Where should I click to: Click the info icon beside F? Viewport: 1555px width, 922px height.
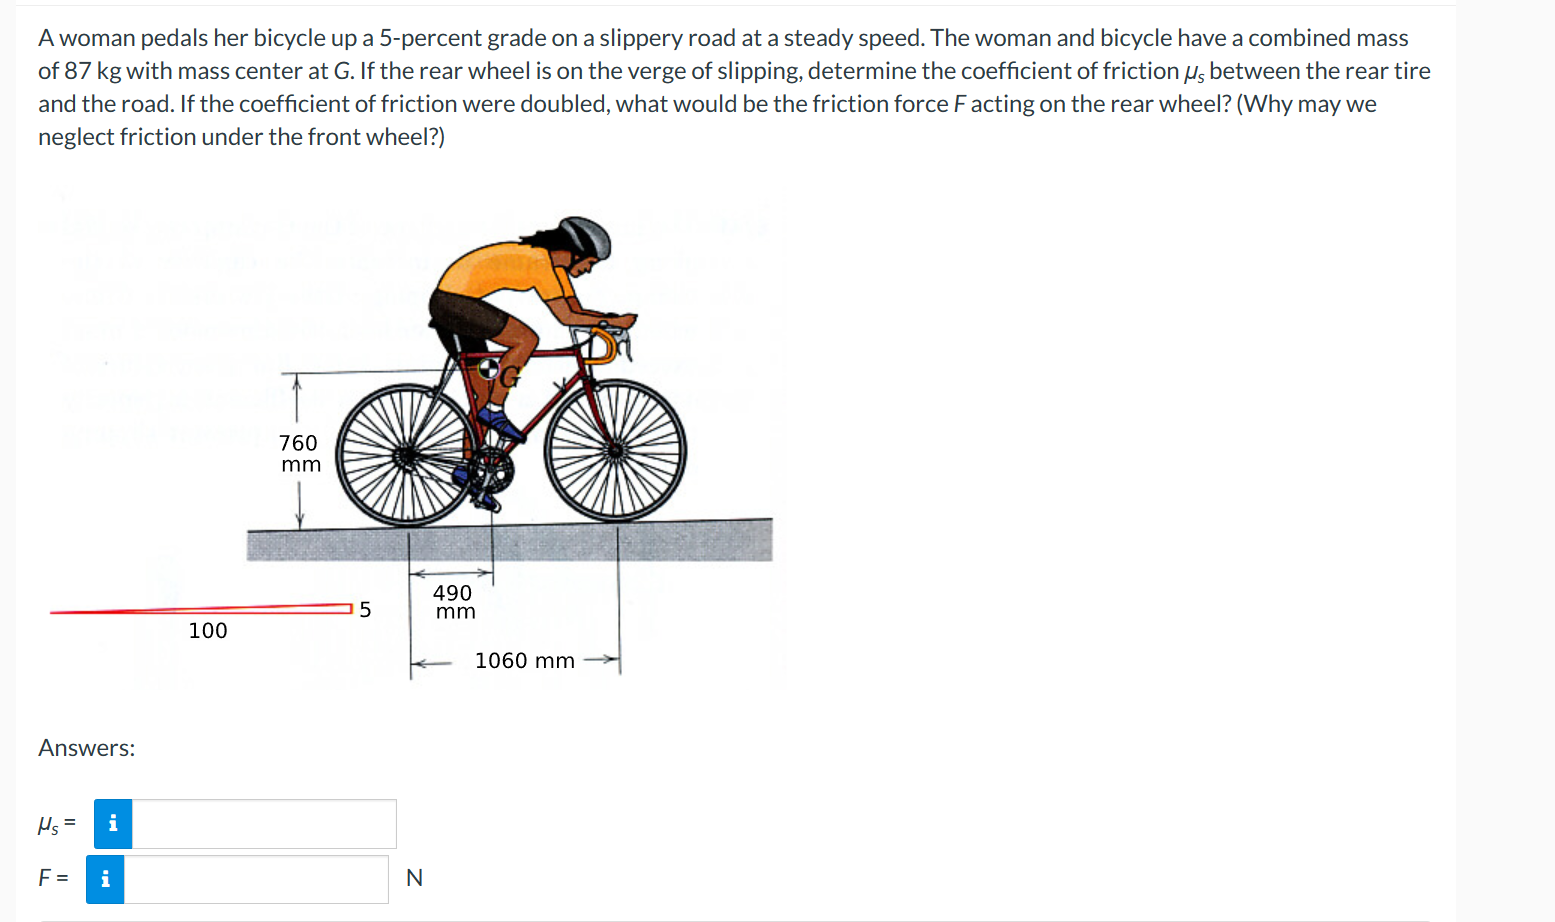point(105,878)
